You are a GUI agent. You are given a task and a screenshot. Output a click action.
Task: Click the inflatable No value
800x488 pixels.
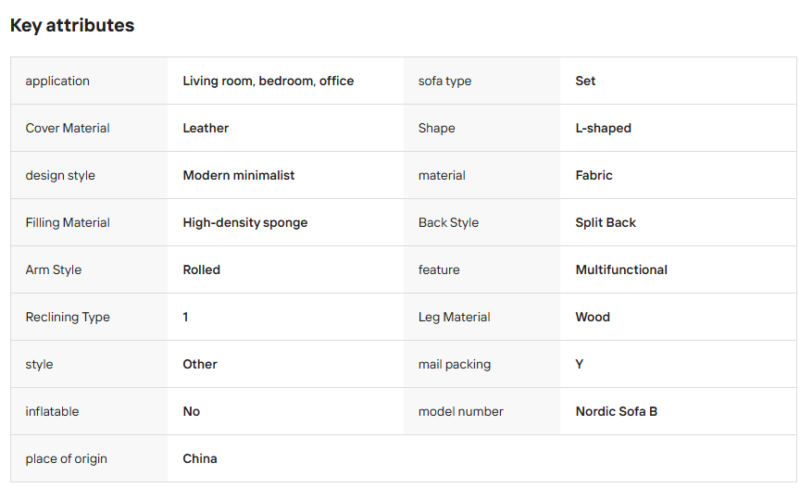191,411
